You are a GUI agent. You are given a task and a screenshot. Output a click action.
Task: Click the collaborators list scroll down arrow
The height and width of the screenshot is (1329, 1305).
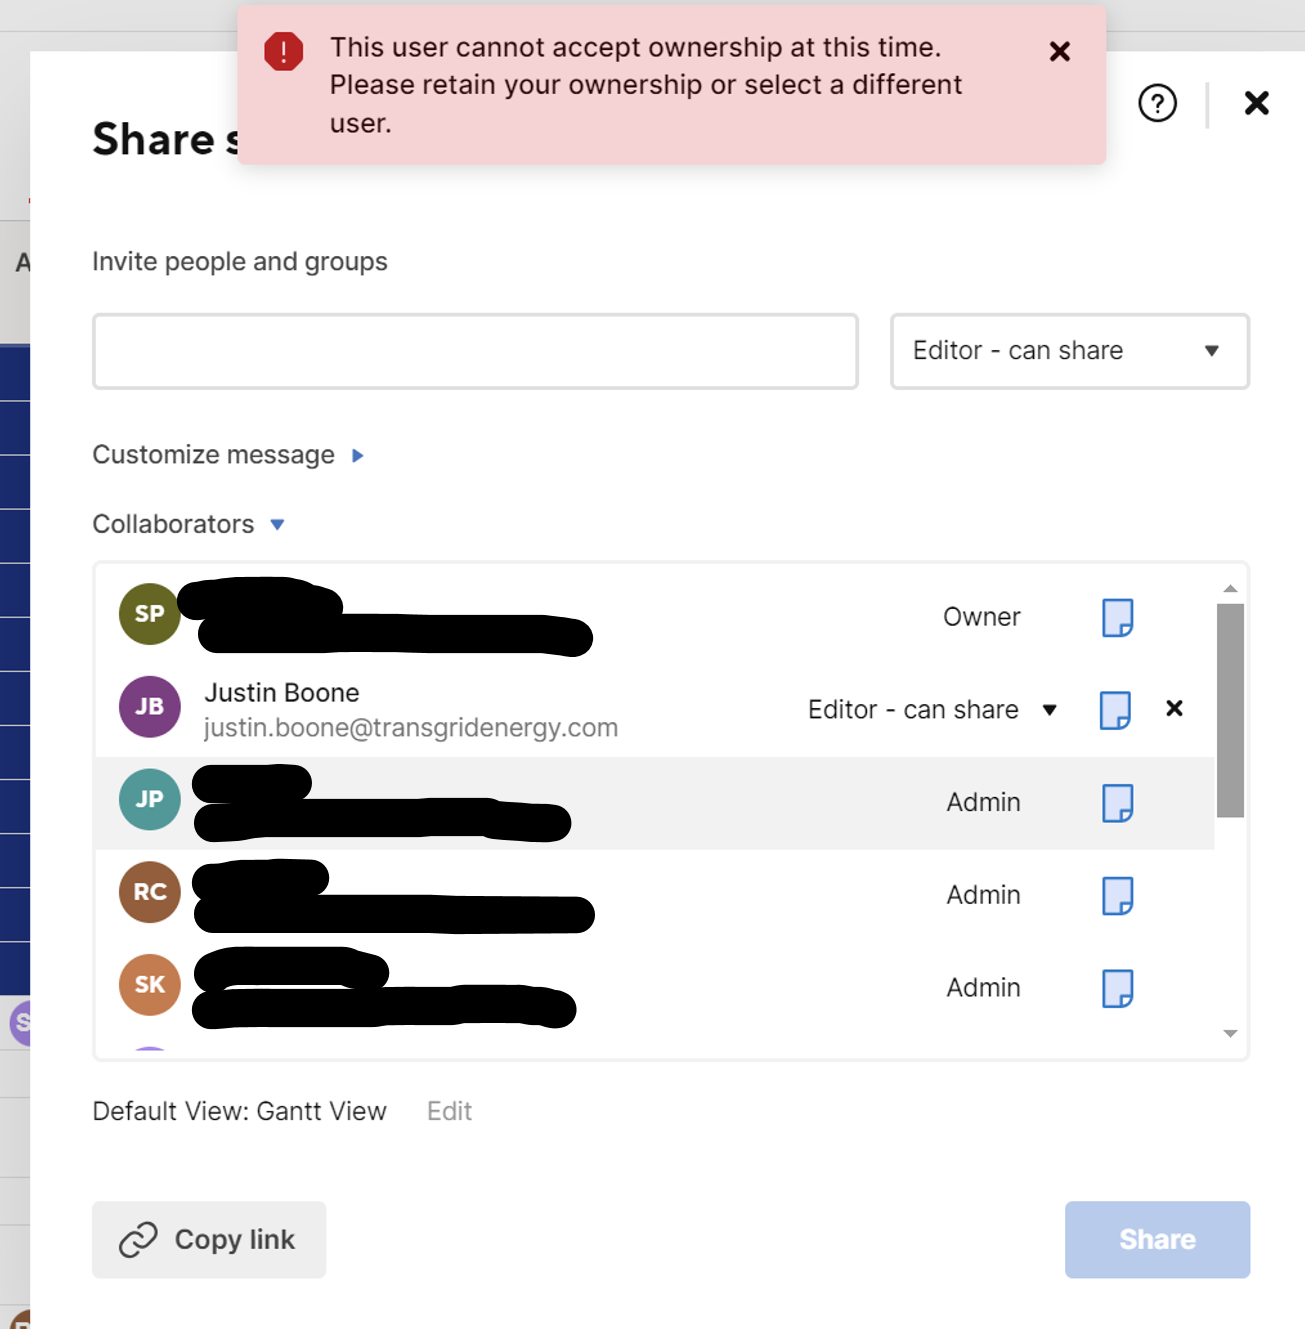coord(1231,1034)
